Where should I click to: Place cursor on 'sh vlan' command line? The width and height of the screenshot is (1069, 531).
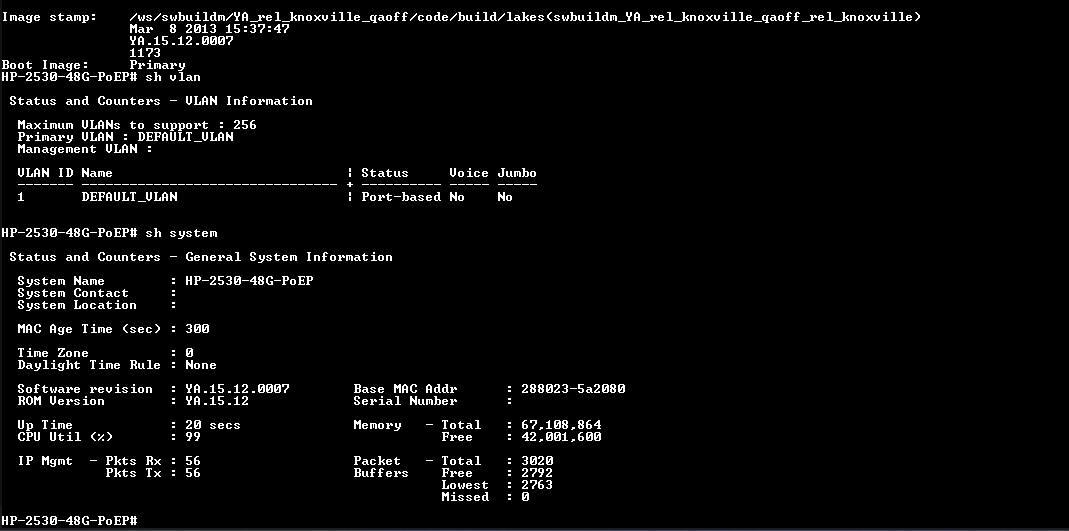[x=101, y=77]
